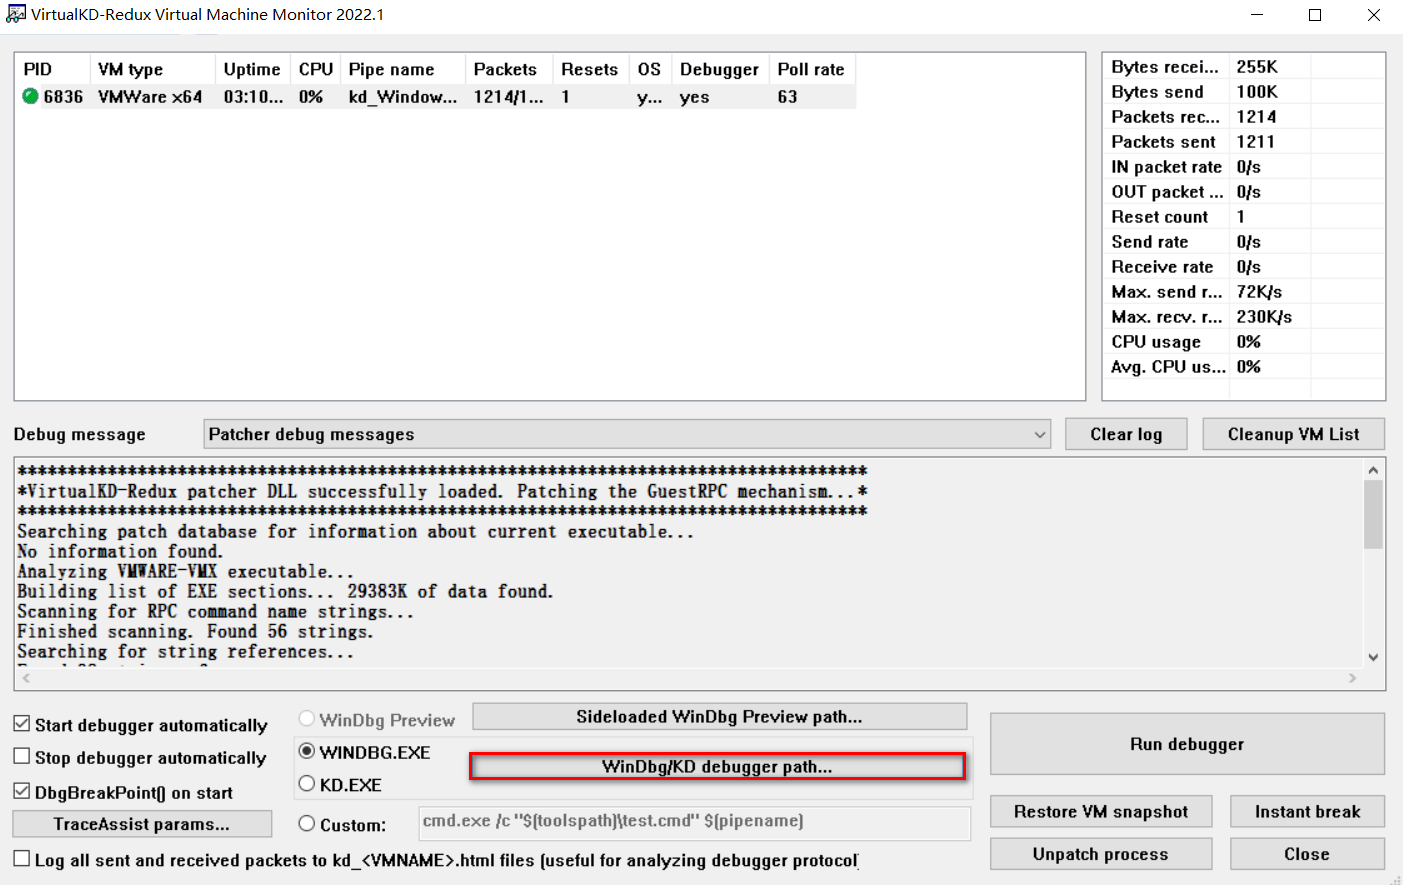Click the Max. recv. rate value 230K/s
Image resolution: width=1403 pixels, height=885 pixels.
click(x=1264, y=317)
